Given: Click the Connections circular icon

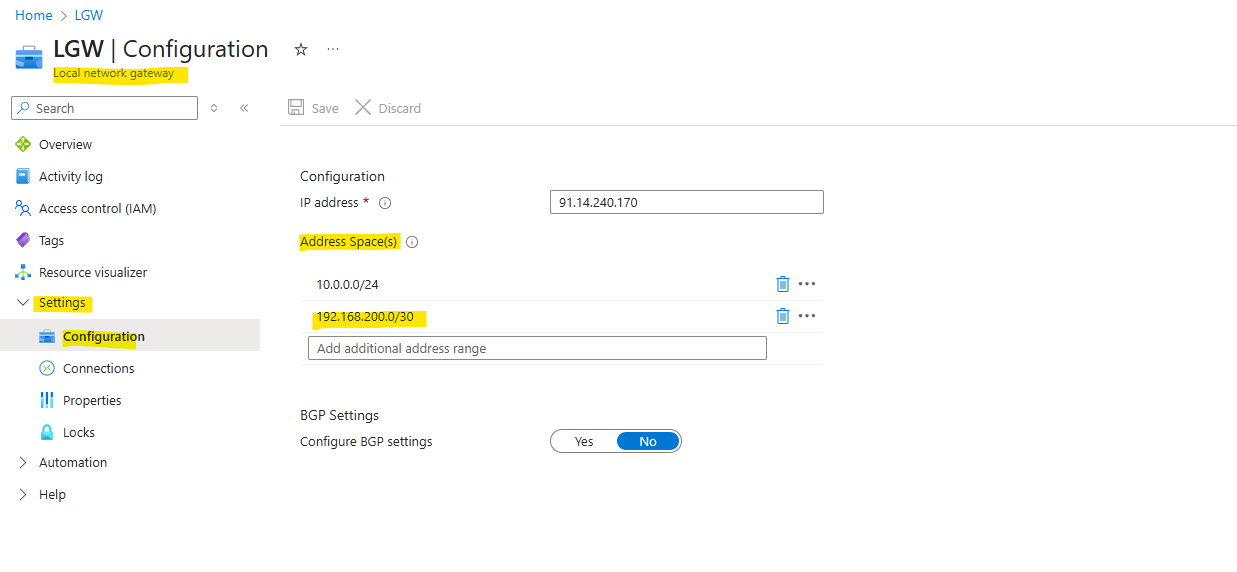Looking at the screenshot, I should 47,368.
